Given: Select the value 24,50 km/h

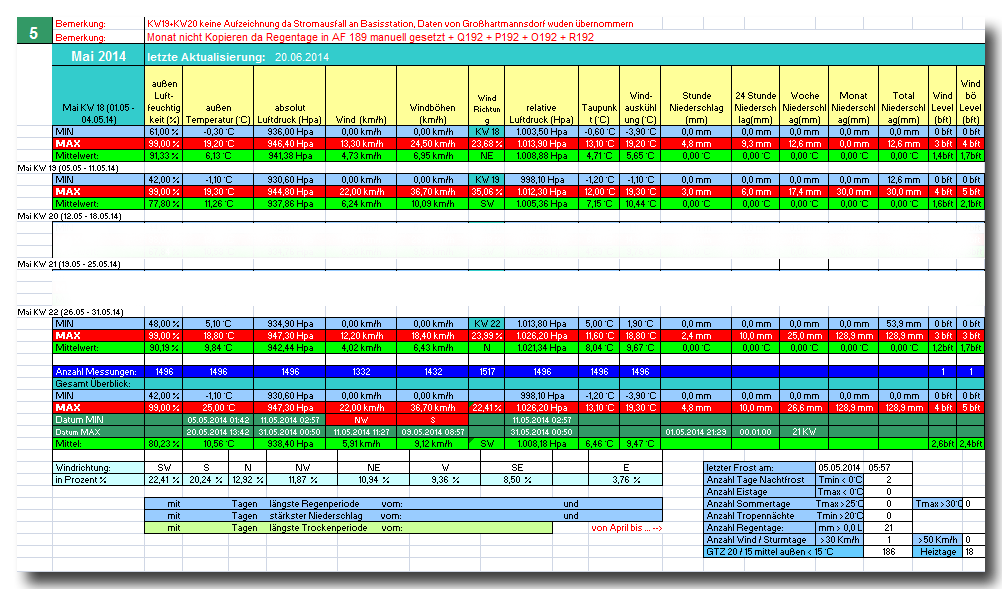Looking at the screenshot, I should click(x=433, y=144).
